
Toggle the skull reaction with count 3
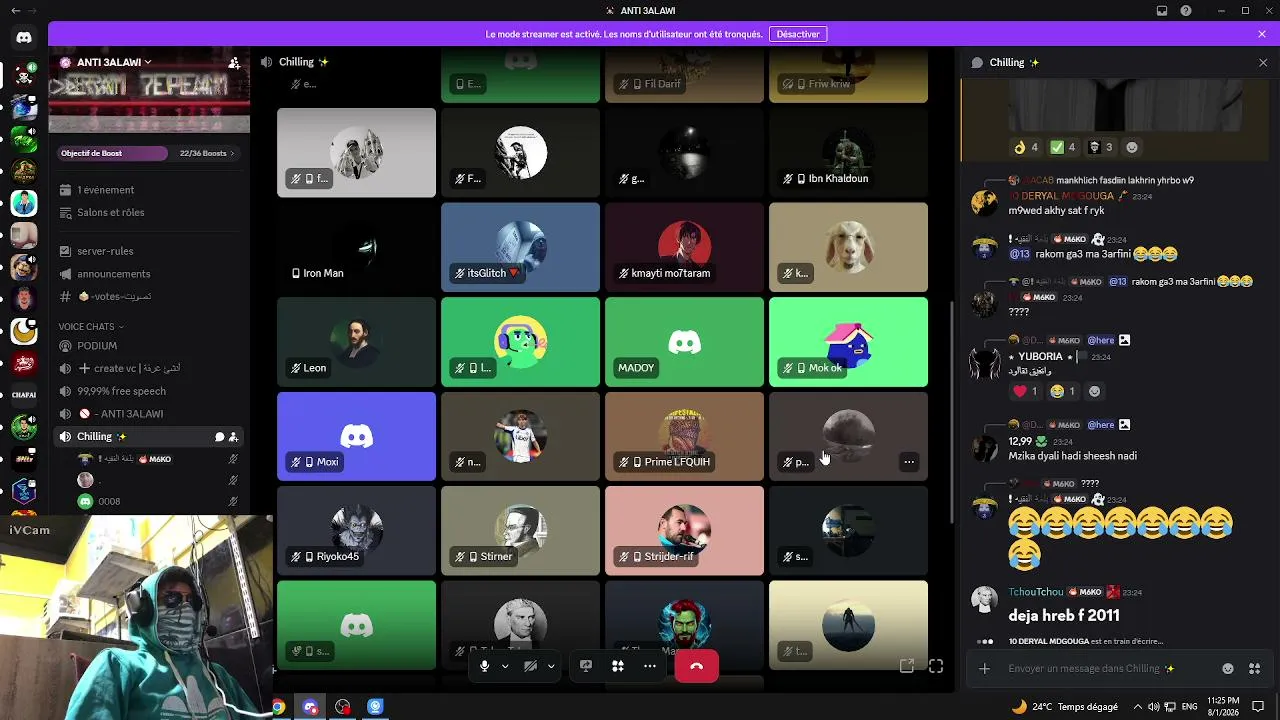1101,147
